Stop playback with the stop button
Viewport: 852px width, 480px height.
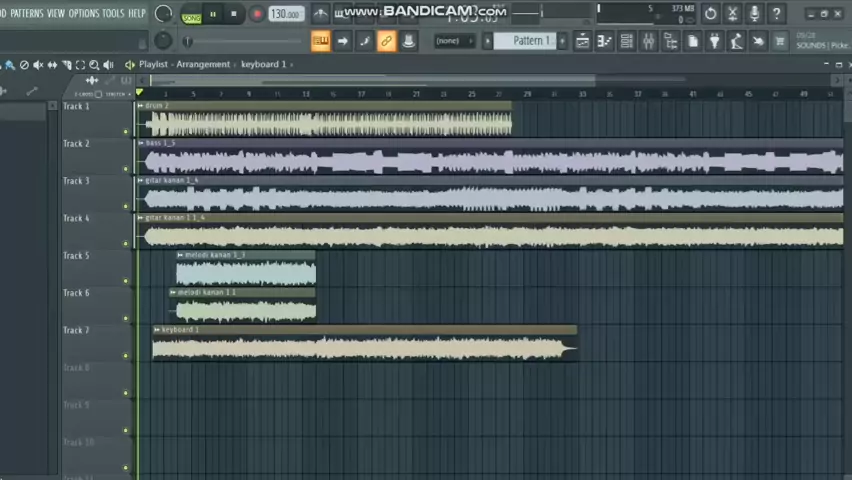pyautogui.click(x=234, y=14)
